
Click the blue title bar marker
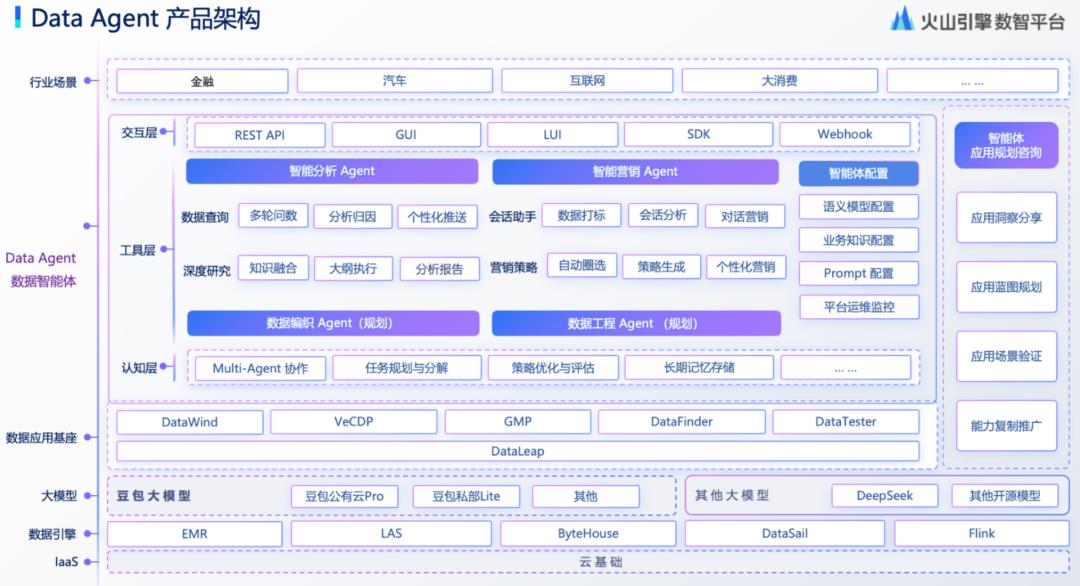pyautogui.click(x=18, y=18)
